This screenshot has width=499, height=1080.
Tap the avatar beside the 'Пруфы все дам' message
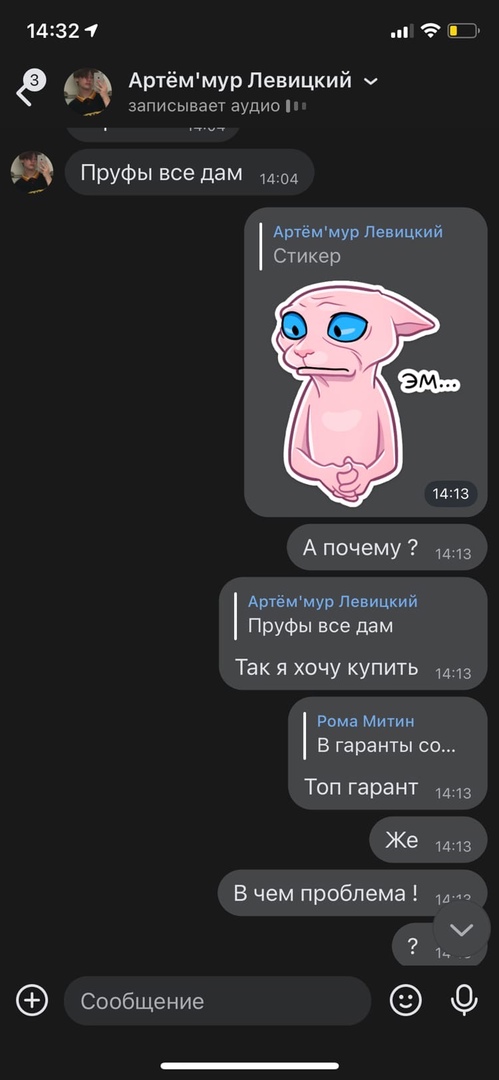click(x=32, y=172)
